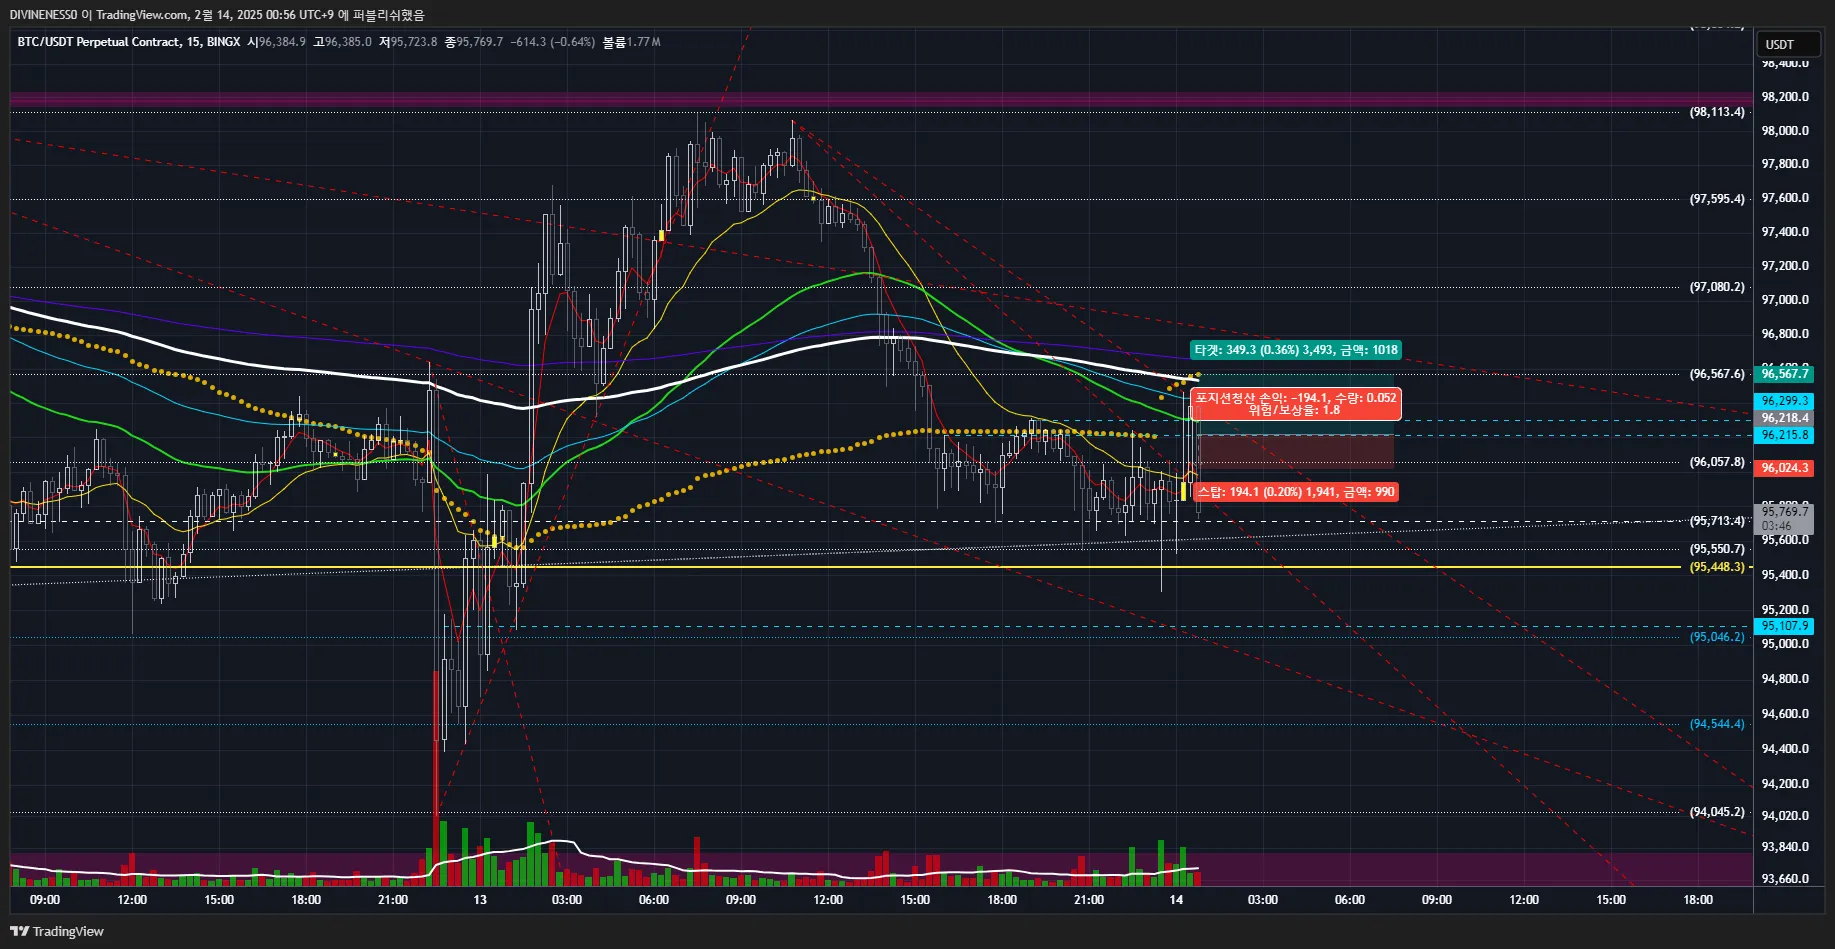1835x949 pixels.
Task: Click the 93,660.0 price scale value
Action: pyautogui.click(x=1785, y=879)
